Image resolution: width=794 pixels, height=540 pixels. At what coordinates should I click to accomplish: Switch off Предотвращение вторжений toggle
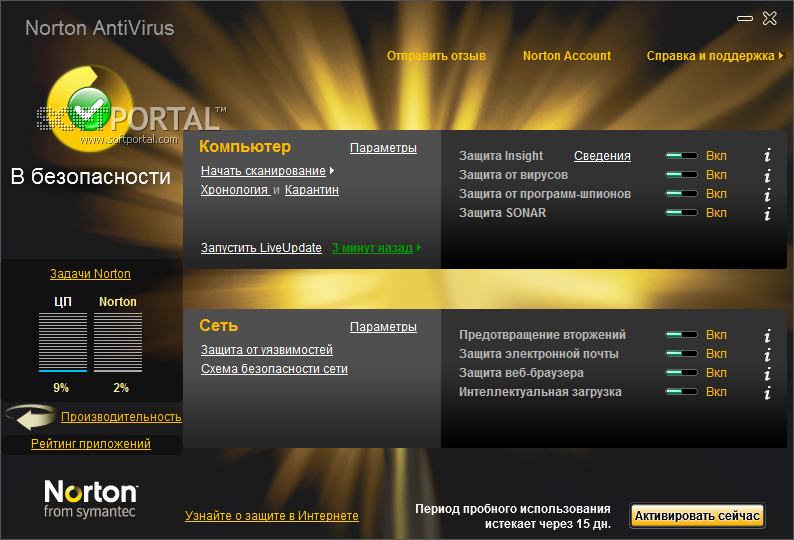pyautogui.click(x=681, y=334)
